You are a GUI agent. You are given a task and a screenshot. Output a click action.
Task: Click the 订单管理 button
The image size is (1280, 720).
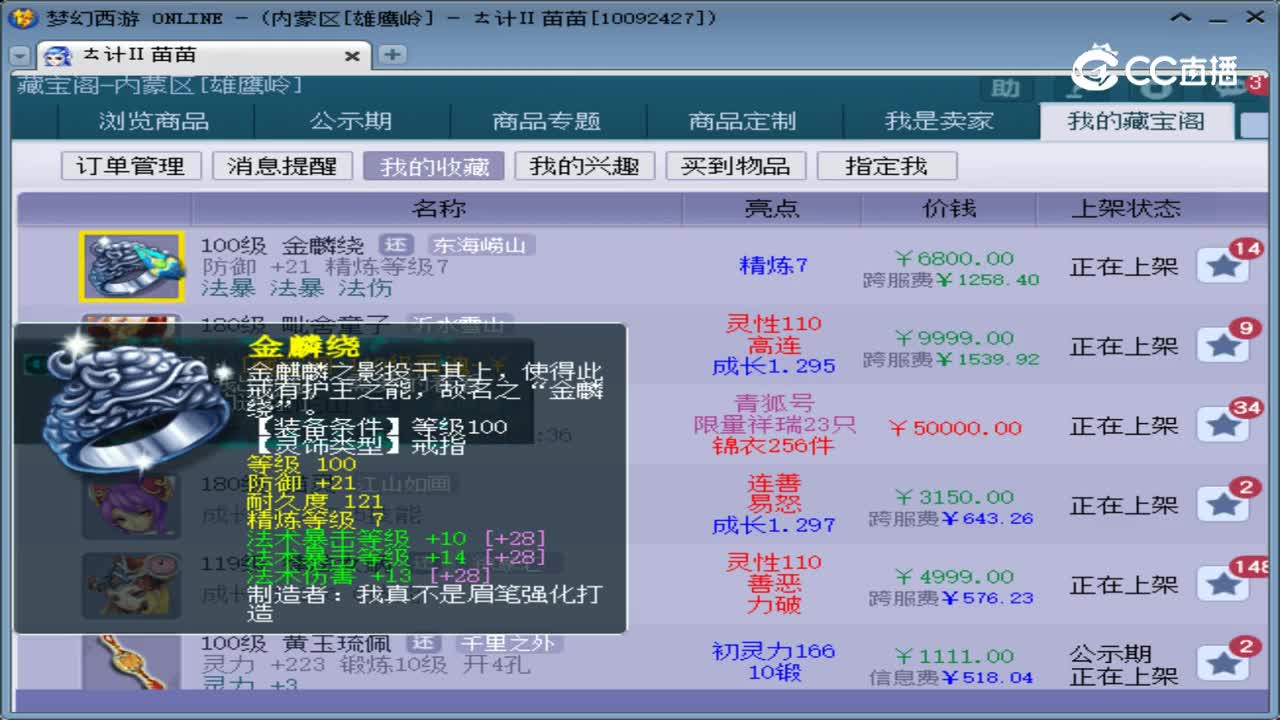pyautogui.click(x=130, y=166)
